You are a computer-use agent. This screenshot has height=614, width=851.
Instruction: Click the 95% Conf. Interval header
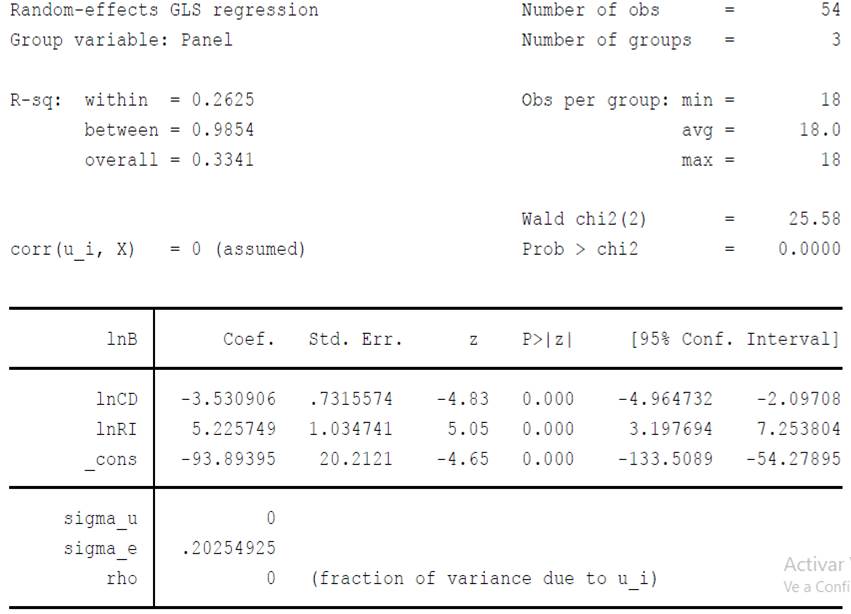coord(735,339)
